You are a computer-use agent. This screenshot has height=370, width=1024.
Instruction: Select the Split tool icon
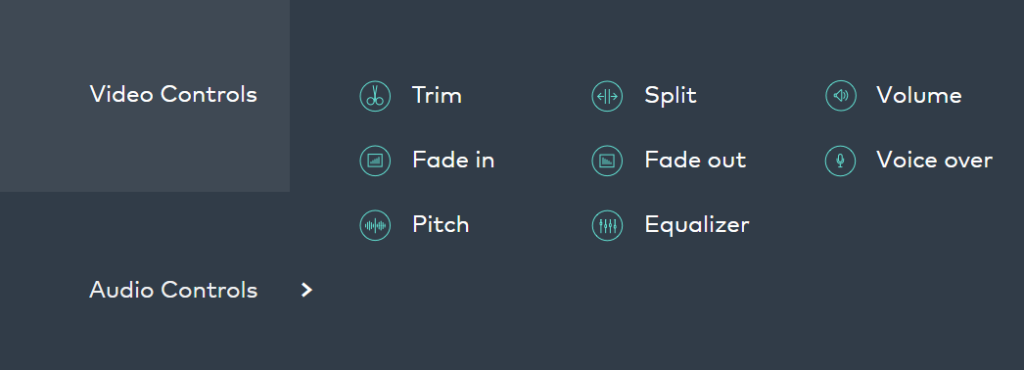[607, 97]
